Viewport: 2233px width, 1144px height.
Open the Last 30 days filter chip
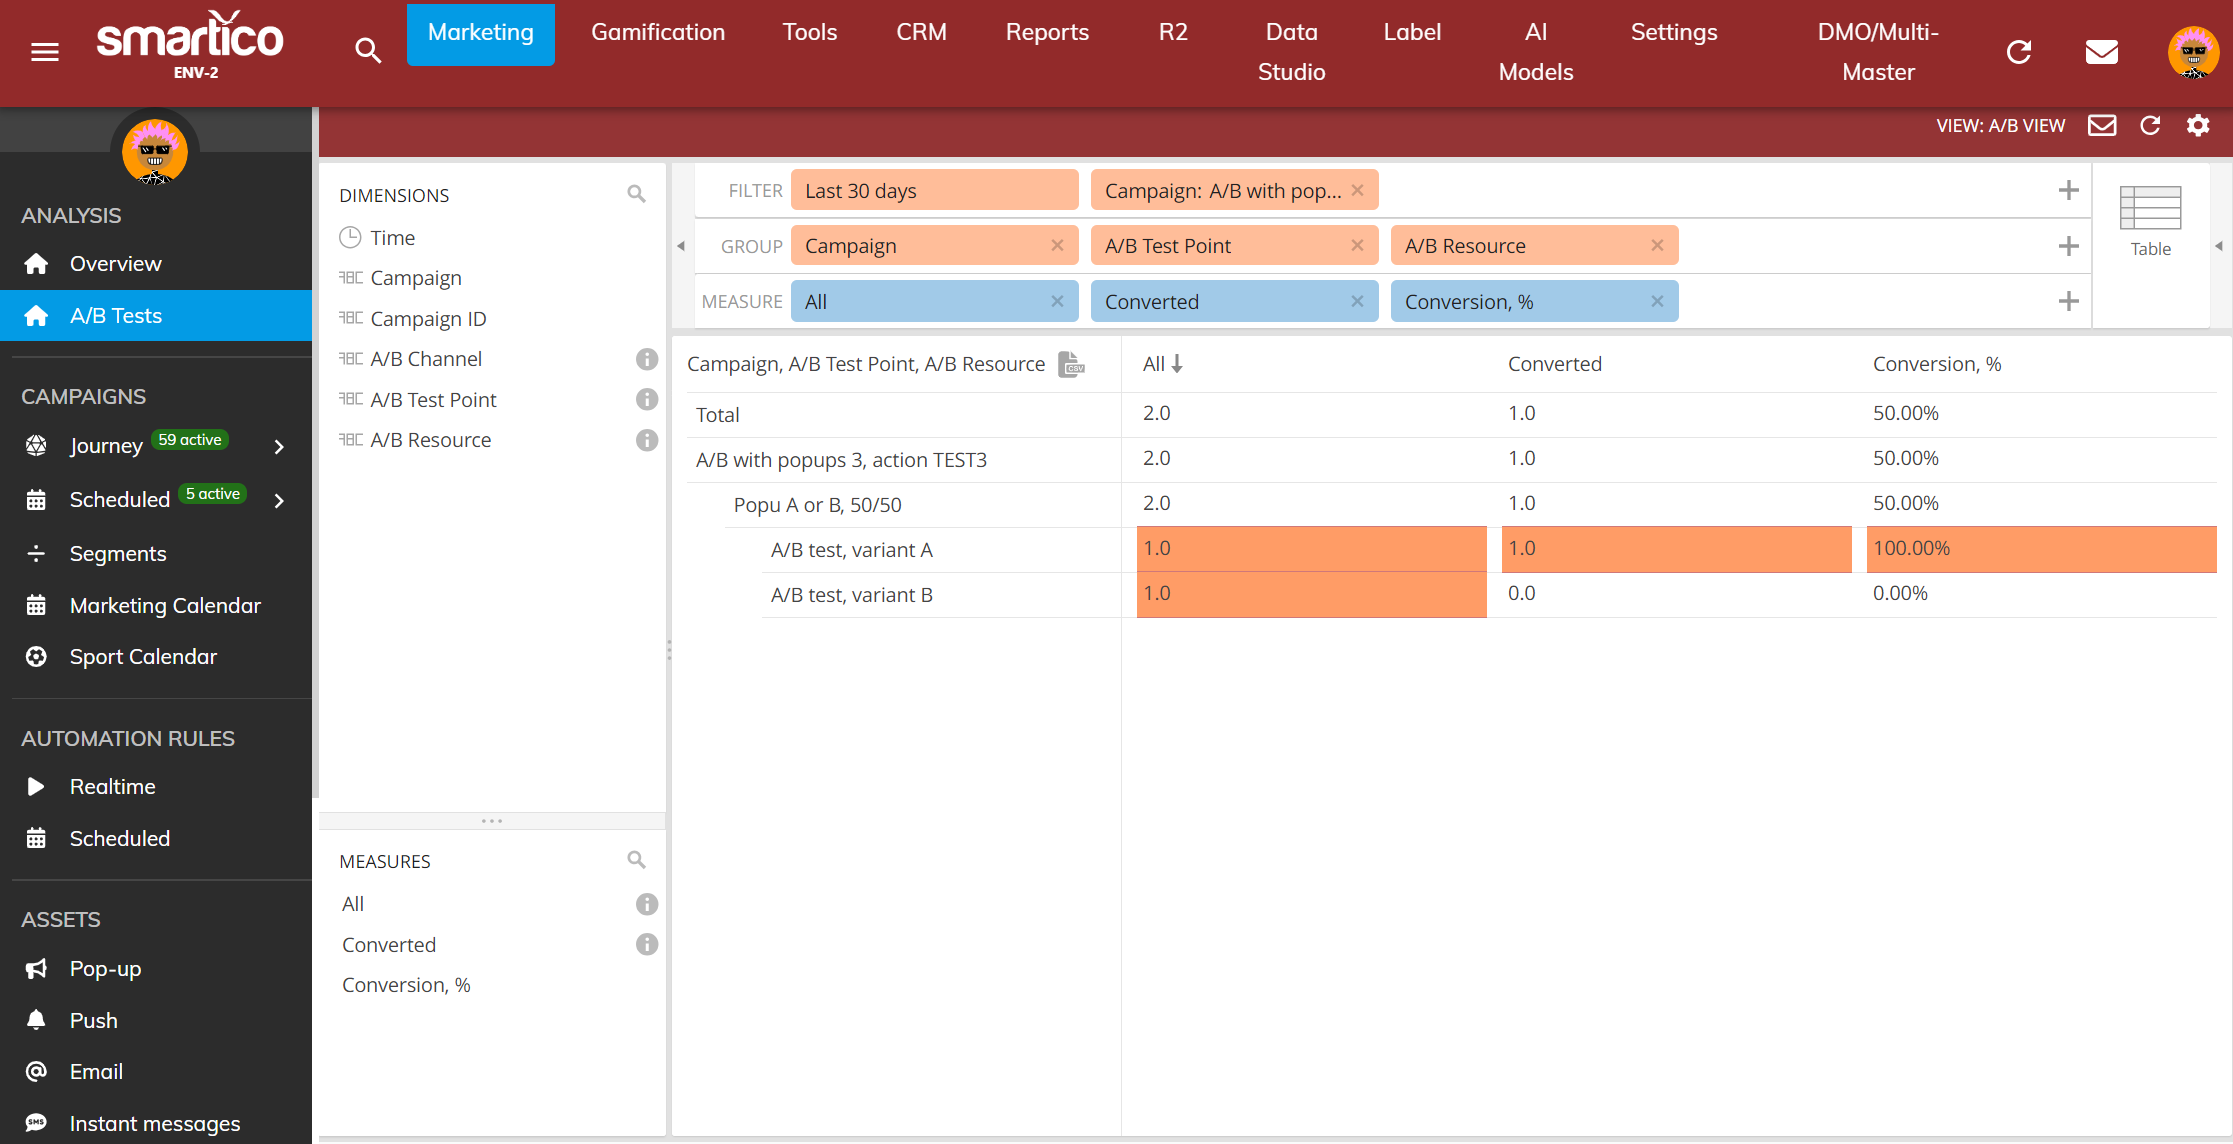[934, 190]
